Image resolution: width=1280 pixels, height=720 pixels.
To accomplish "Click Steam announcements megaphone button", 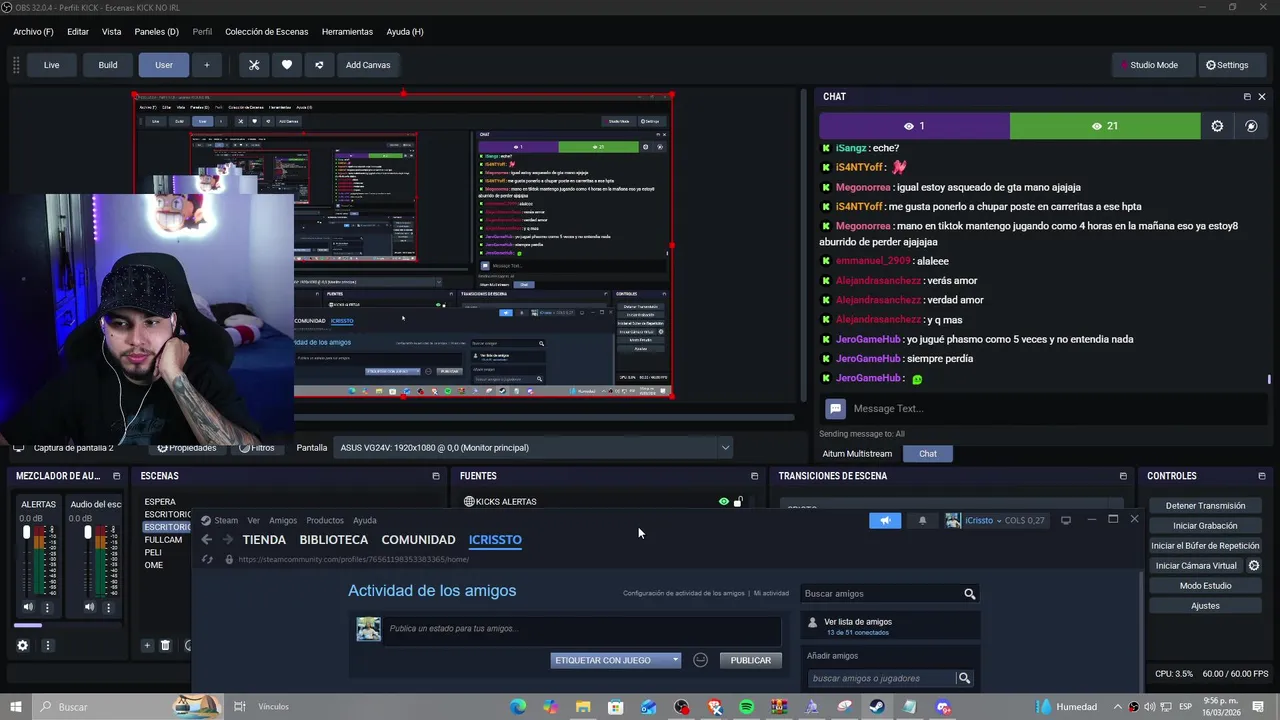I will pos(885,520).
